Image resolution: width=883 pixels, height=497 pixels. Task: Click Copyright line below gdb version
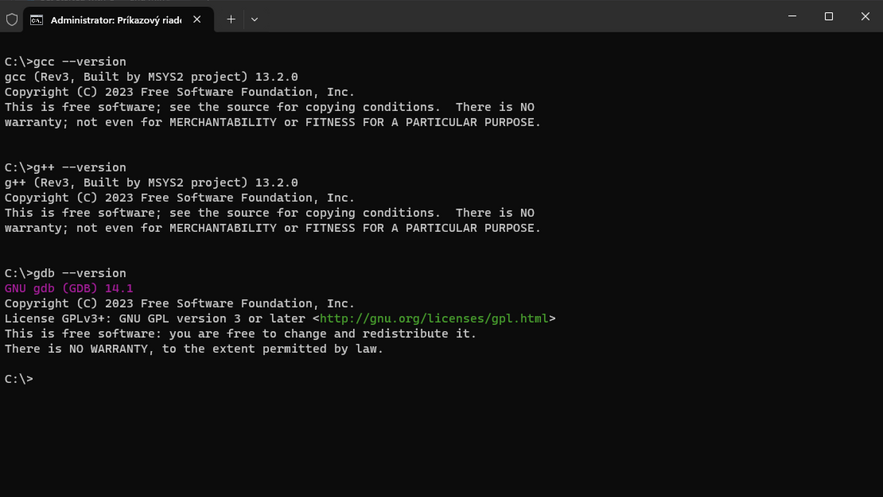coord(180,303)
